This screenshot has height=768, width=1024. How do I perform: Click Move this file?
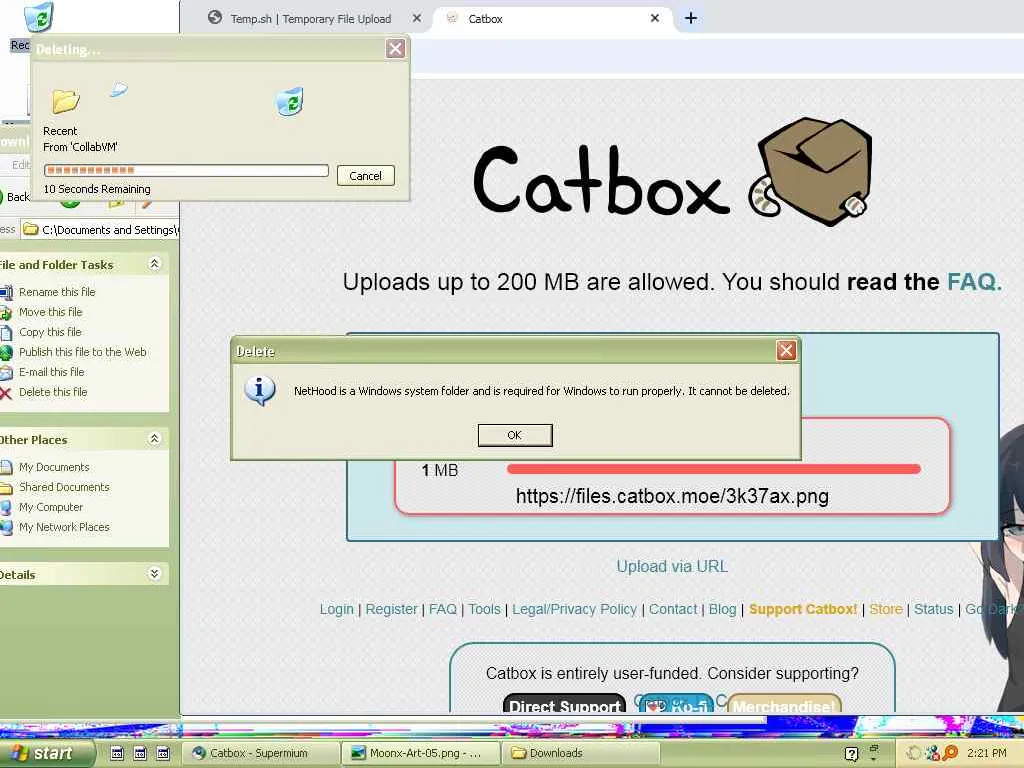[50, 312]
